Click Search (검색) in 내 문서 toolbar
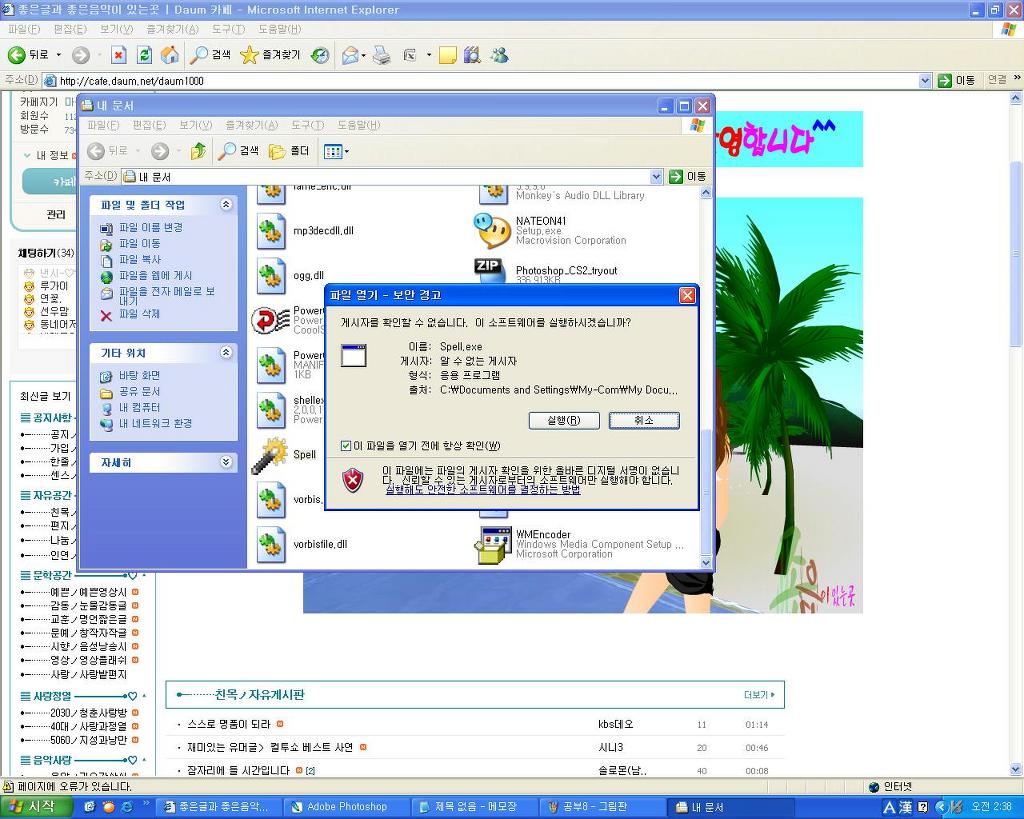 [x=238, y=152]
